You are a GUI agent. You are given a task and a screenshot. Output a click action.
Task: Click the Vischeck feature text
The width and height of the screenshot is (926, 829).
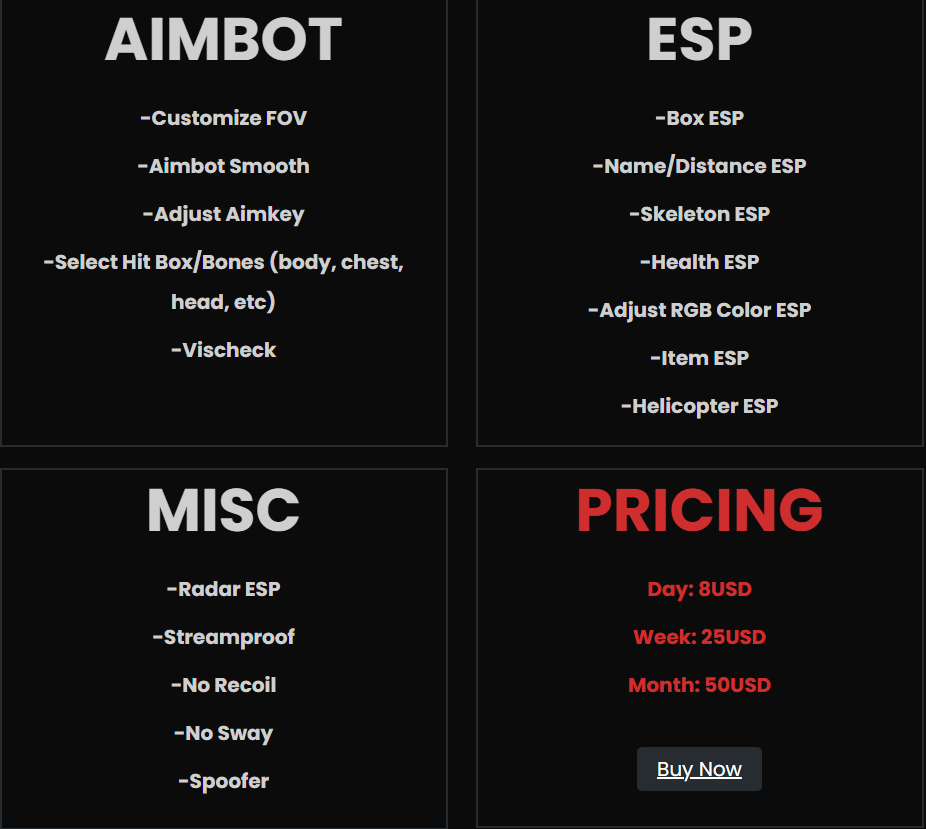(223, 350)
